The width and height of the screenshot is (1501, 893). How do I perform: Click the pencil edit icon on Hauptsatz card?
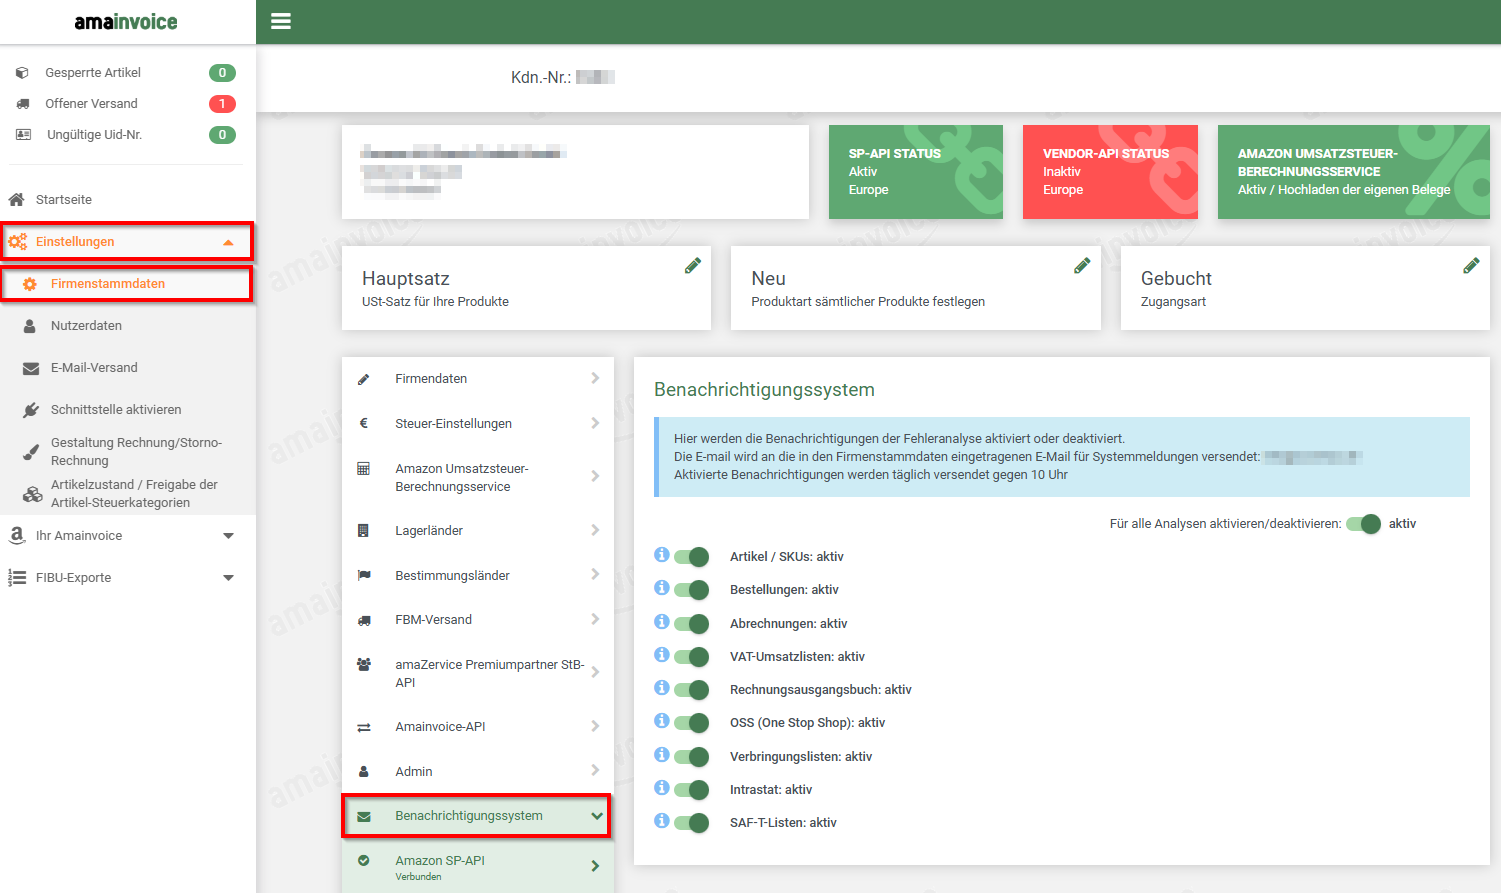(x=692, y=266)
